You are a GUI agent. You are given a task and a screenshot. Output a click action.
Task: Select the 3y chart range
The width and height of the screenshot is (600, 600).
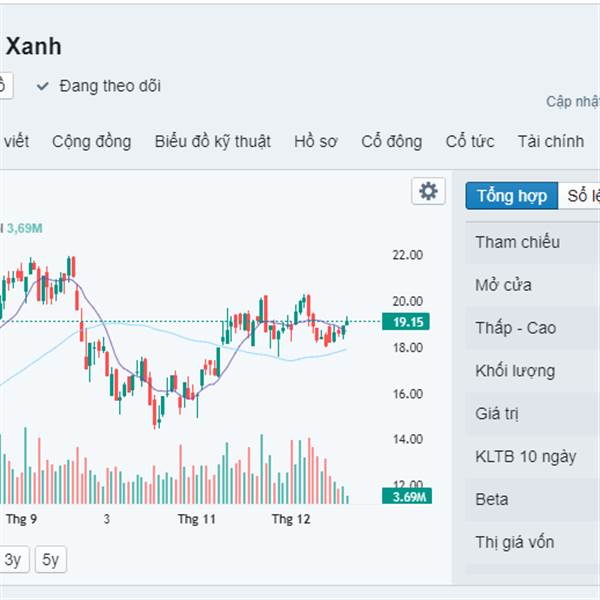(x=13, y=560)
